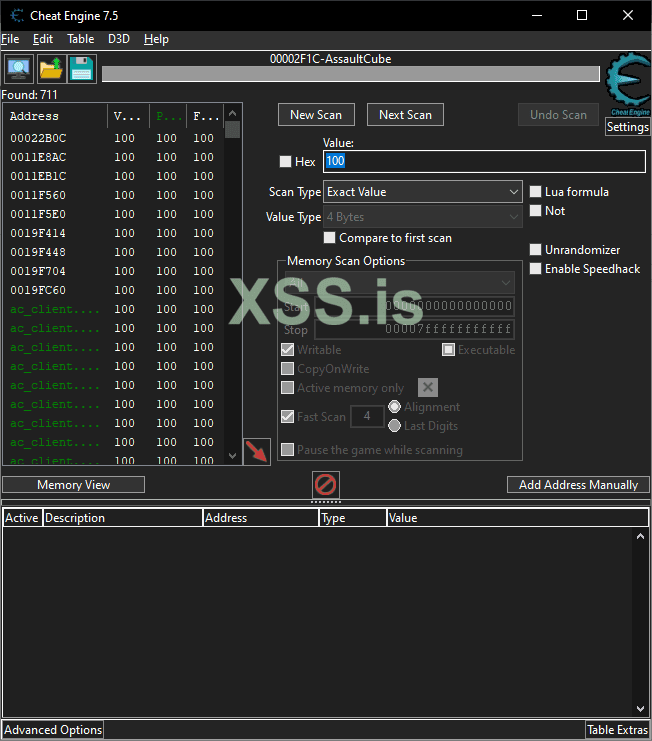Click found list scroll down arrow
The width and height of the screenshot is (652, 741).
click(x=232, y=456)
